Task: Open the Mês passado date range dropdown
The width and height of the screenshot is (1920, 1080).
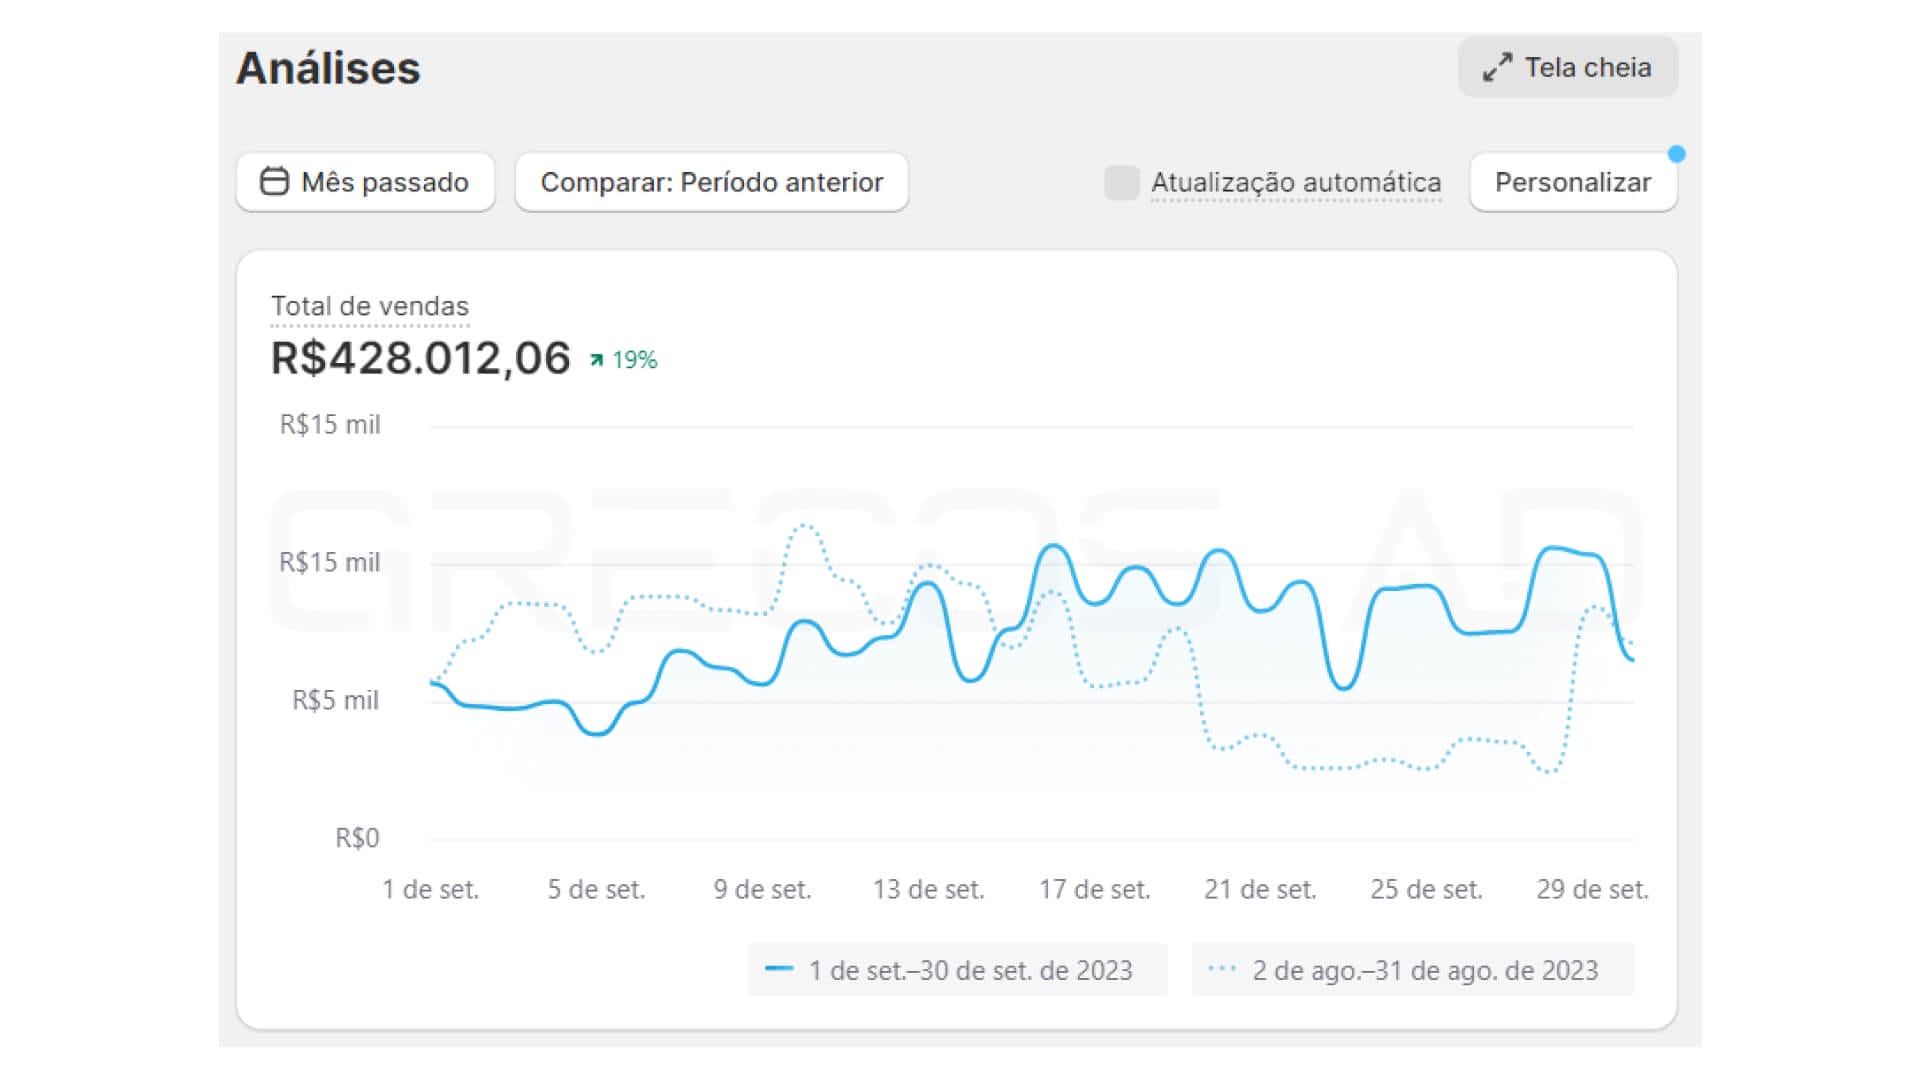Action: pos(366,182)
